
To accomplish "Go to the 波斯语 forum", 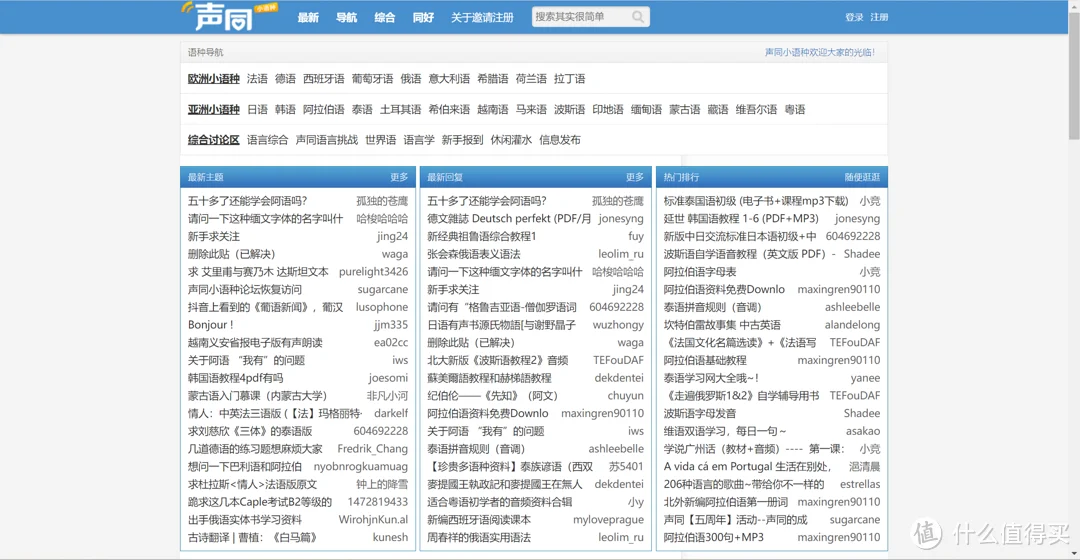I will [x=570, y=110].
